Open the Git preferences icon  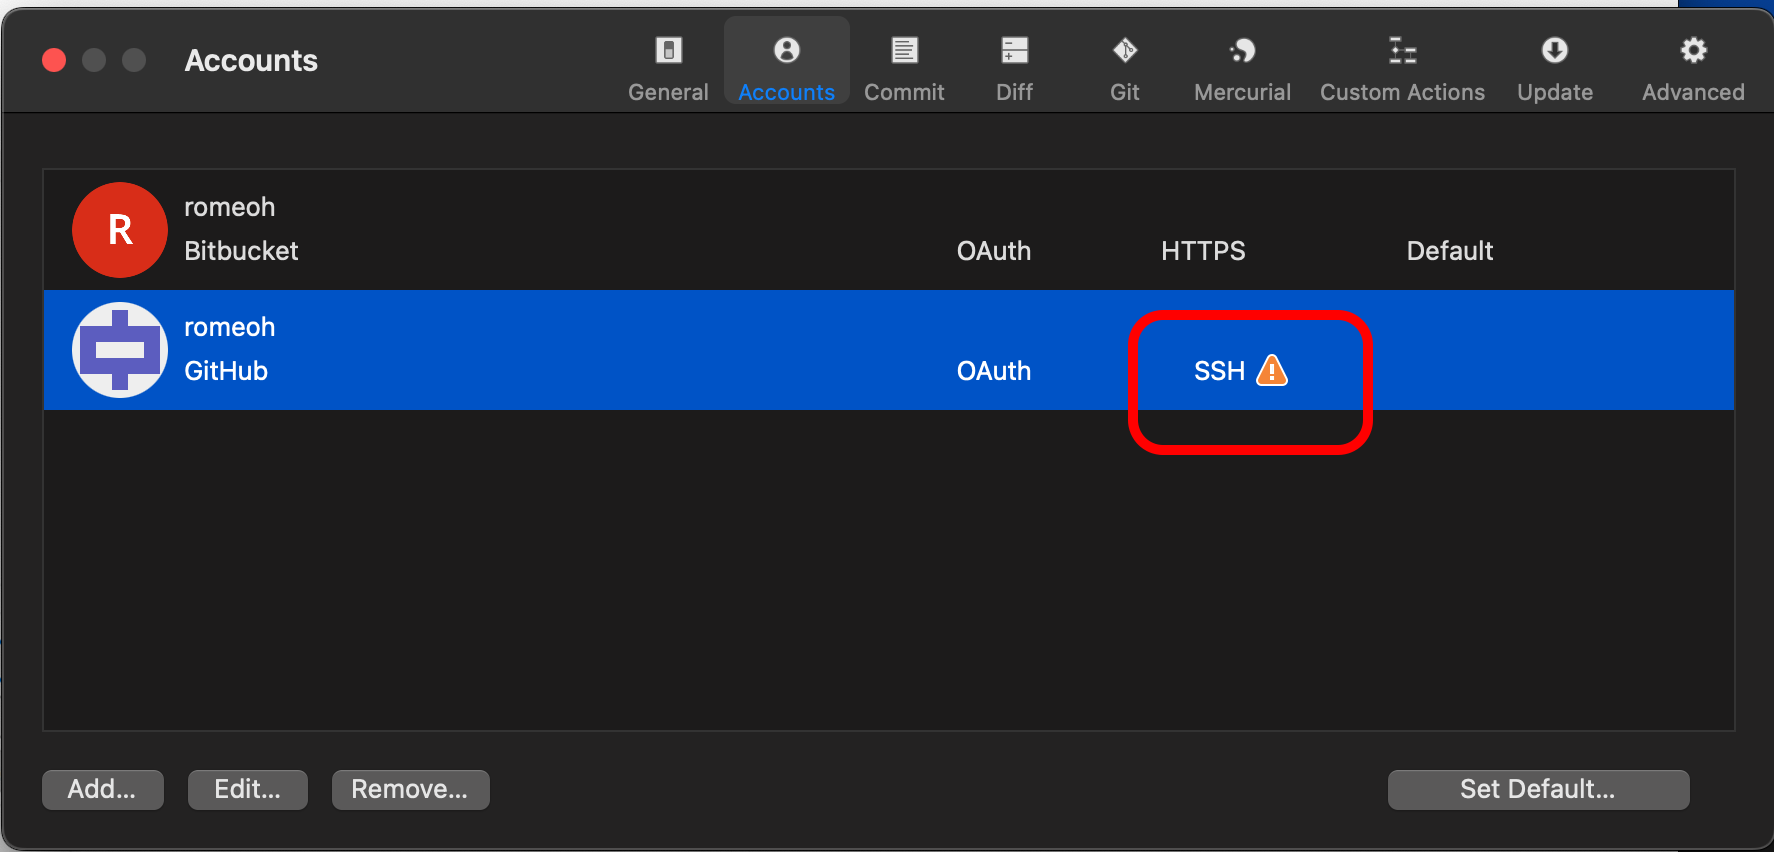[x=1125, y=50]
